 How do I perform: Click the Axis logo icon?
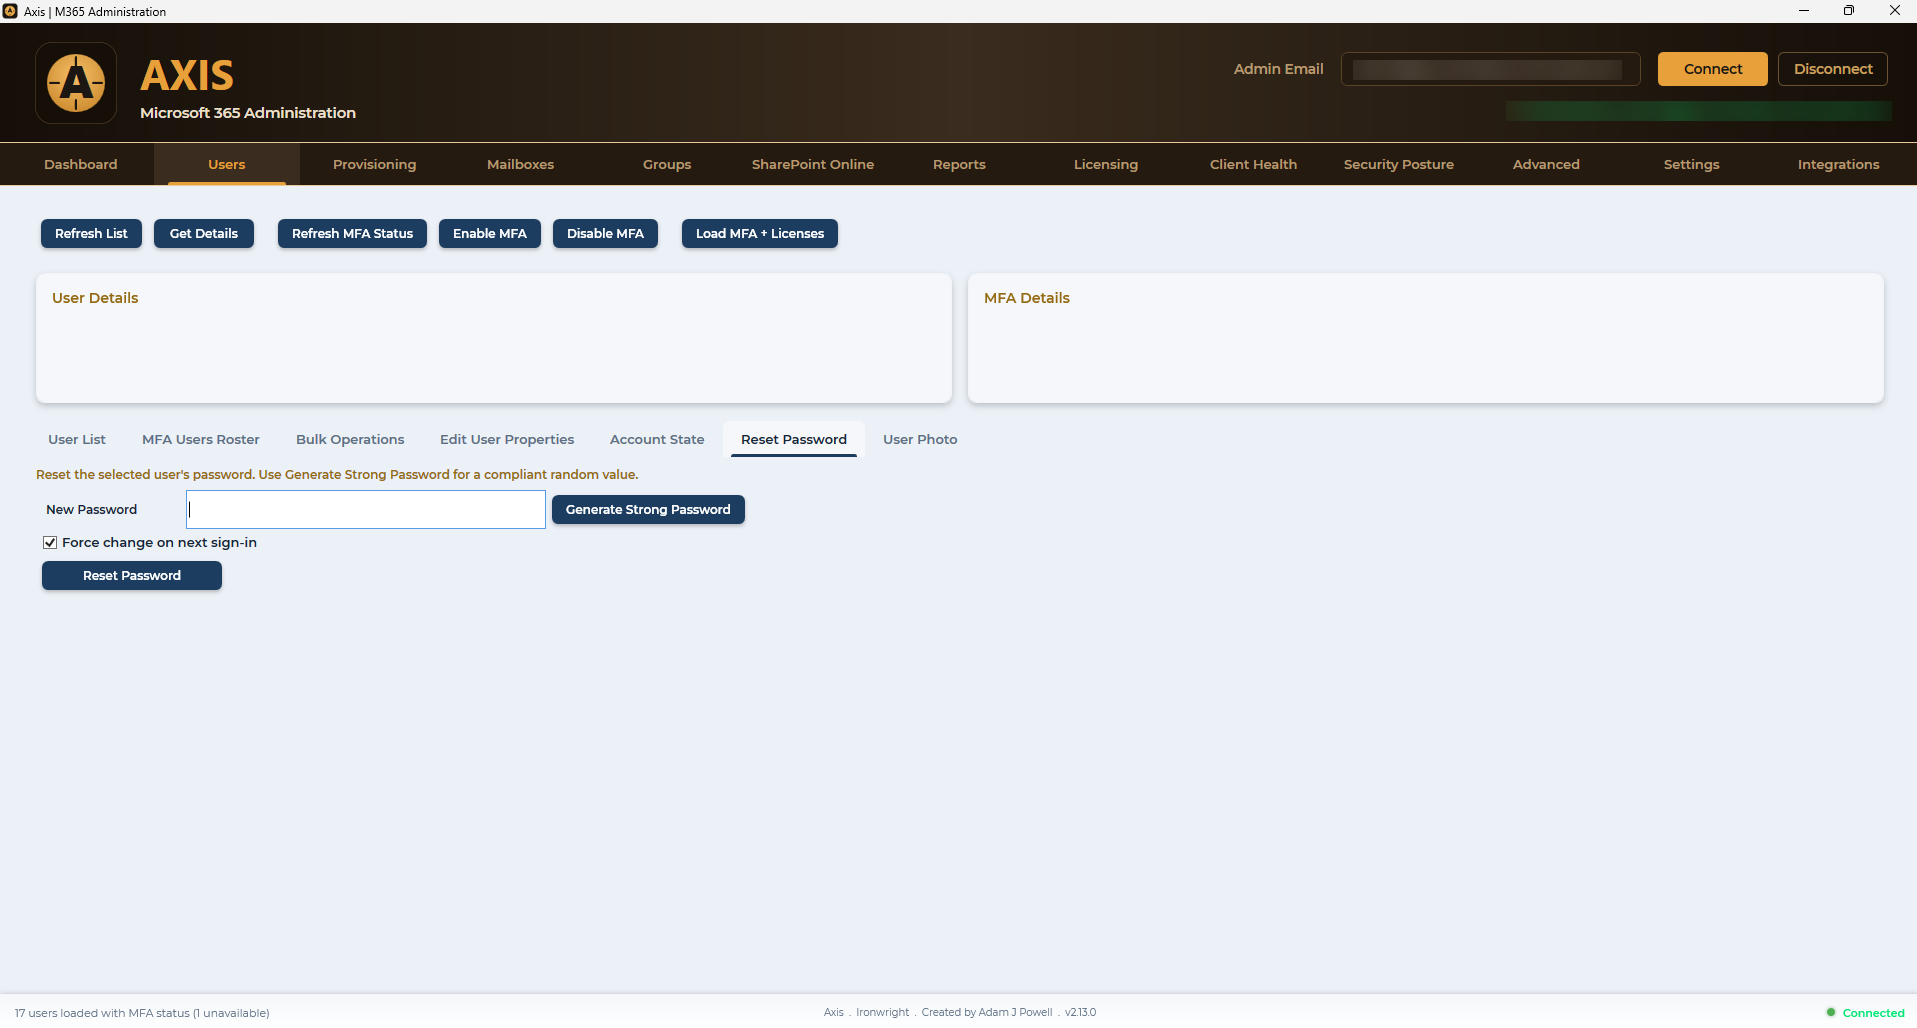76,83
